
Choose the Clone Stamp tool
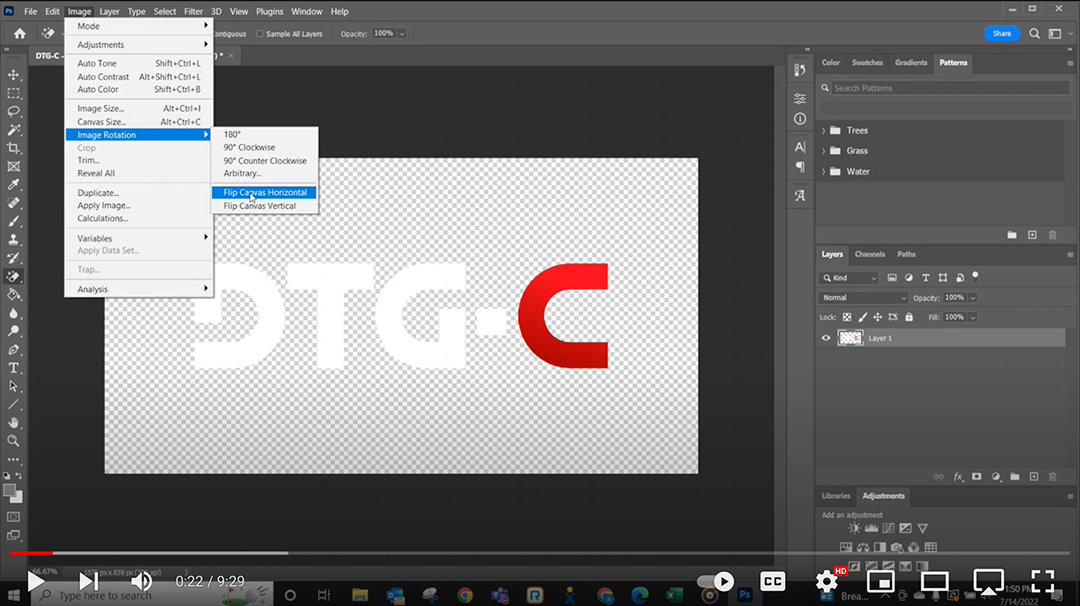coord(14,240)
